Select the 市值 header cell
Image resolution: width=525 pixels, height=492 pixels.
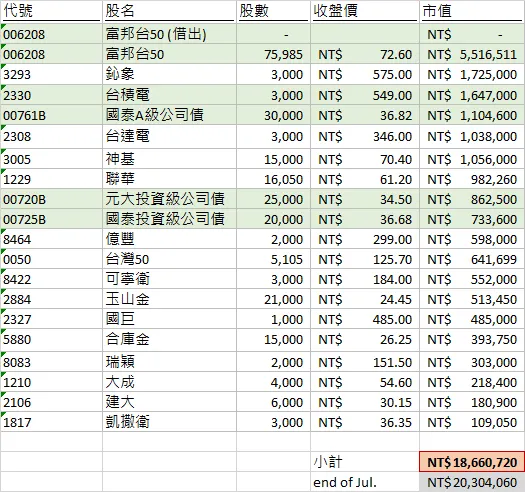click(472, 11)
